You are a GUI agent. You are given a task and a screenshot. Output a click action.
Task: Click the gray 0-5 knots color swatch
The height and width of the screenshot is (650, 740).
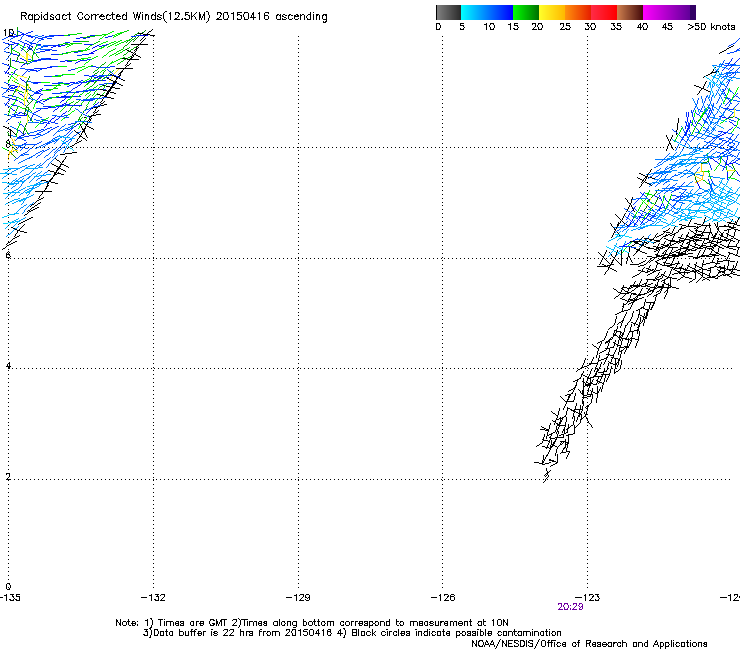click(448, 12)
